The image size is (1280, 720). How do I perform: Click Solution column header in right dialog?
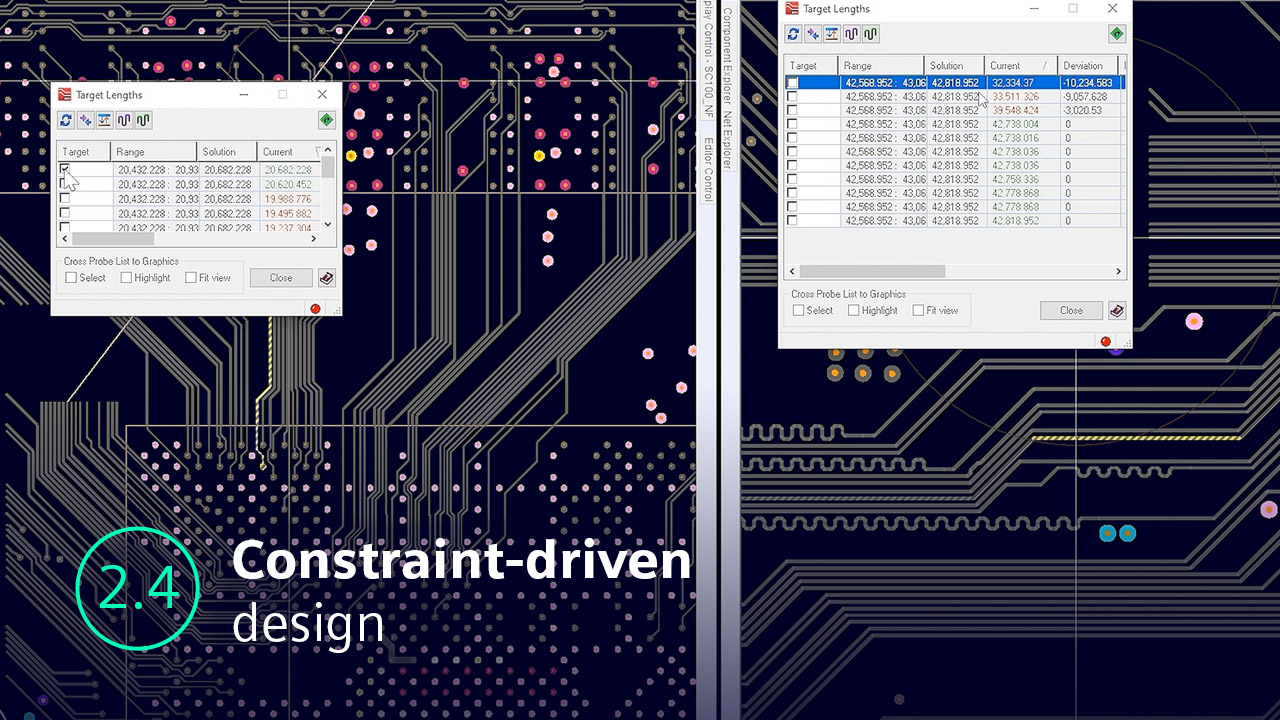point(955,66)
